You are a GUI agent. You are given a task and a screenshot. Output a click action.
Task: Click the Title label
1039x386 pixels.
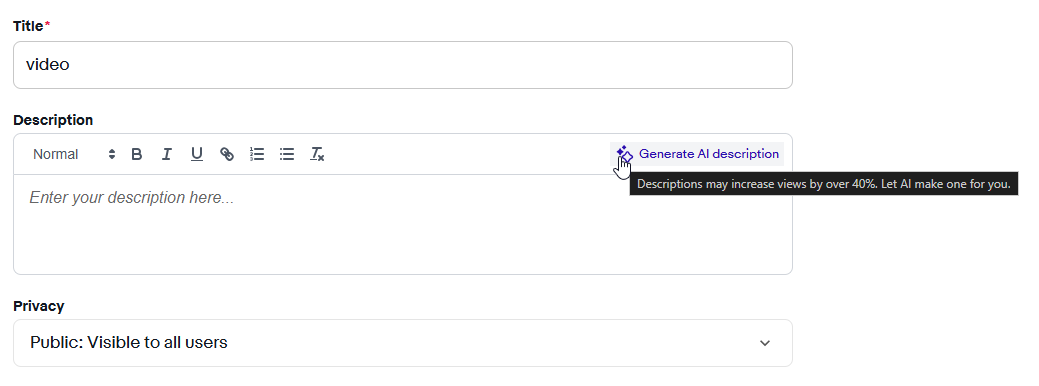click(28, 26)
